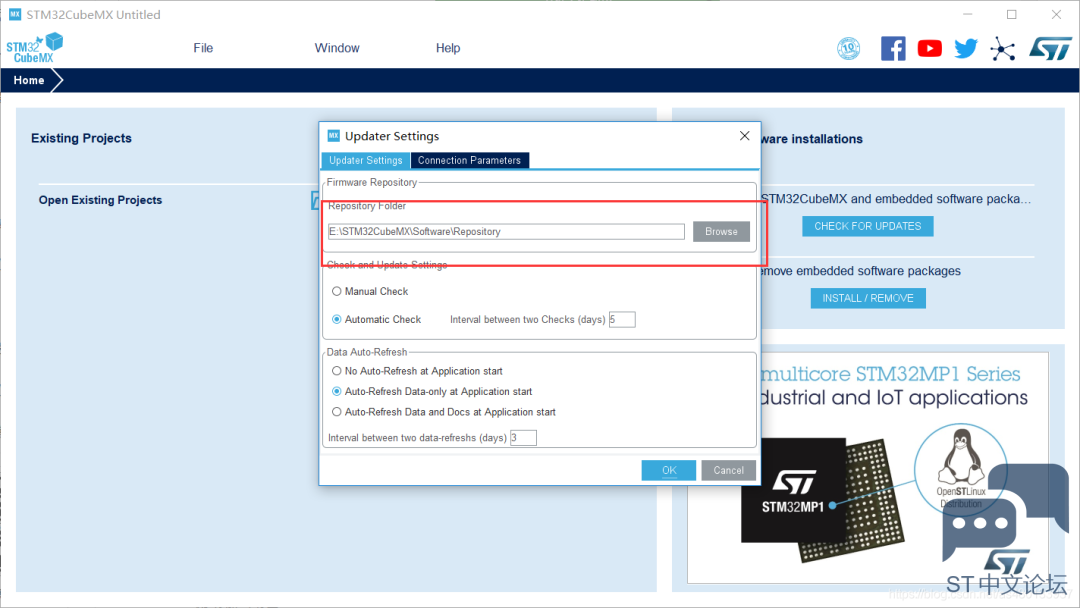The image size is (1080, 608).
Task: Click the Repository Folder path field
Action: point(506,231)
